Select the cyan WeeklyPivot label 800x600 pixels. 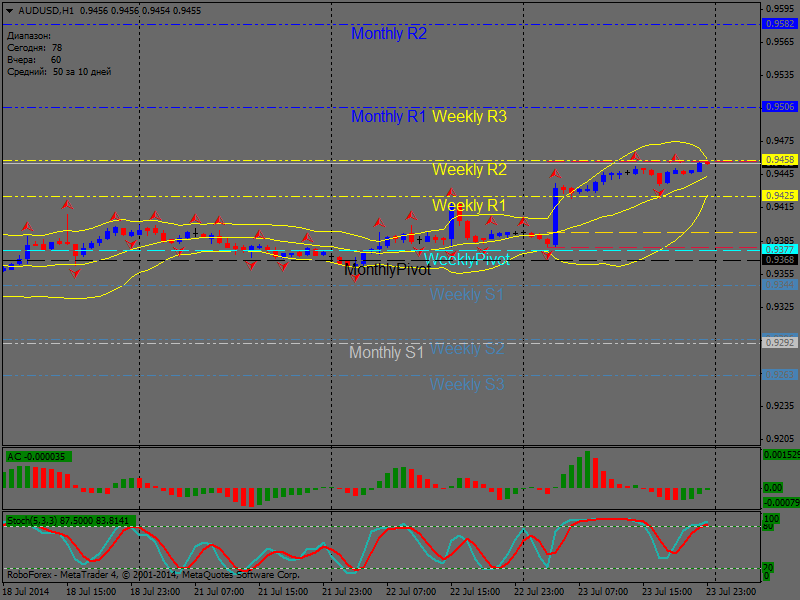pyautogui.click(x=467, y=260)
